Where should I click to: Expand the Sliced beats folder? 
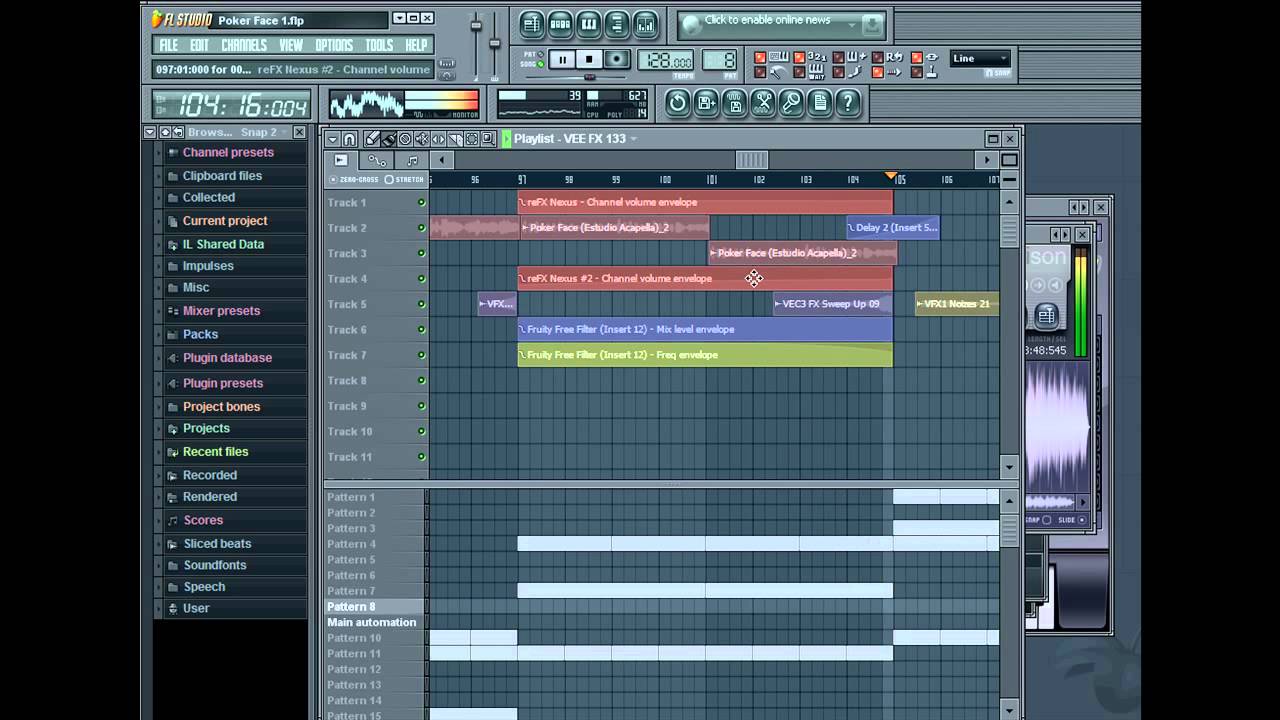coord(217,543)
